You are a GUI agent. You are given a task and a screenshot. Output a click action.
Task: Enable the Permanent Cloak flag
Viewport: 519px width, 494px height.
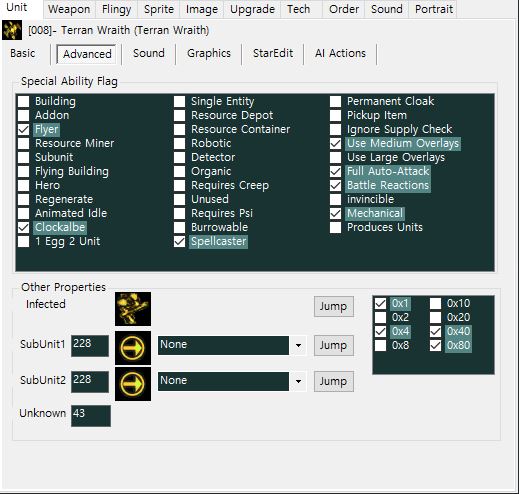336,101
